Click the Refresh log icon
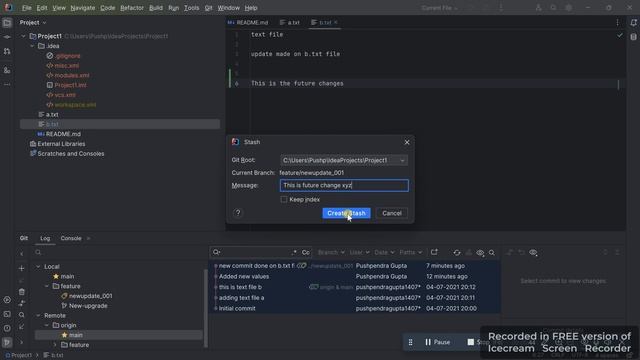 click(x=457, y=253)
